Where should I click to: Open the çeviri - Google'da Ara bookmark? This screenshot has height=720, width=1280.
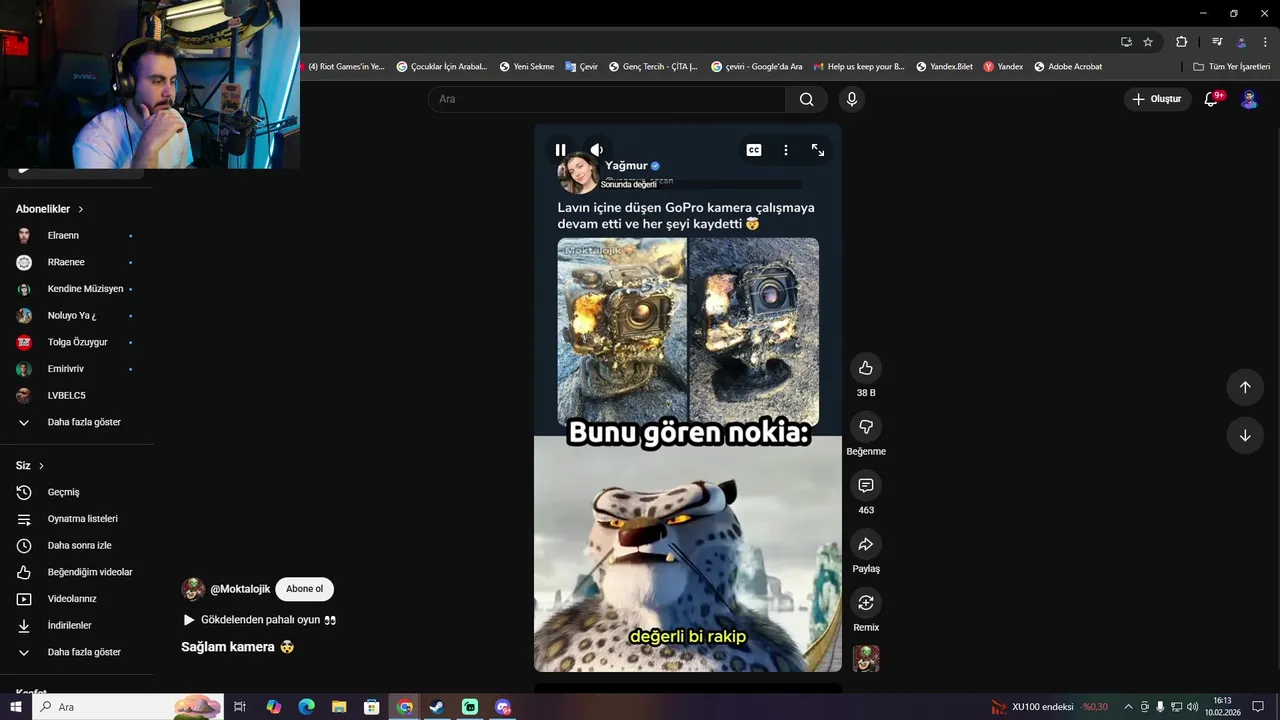[757, 67]
